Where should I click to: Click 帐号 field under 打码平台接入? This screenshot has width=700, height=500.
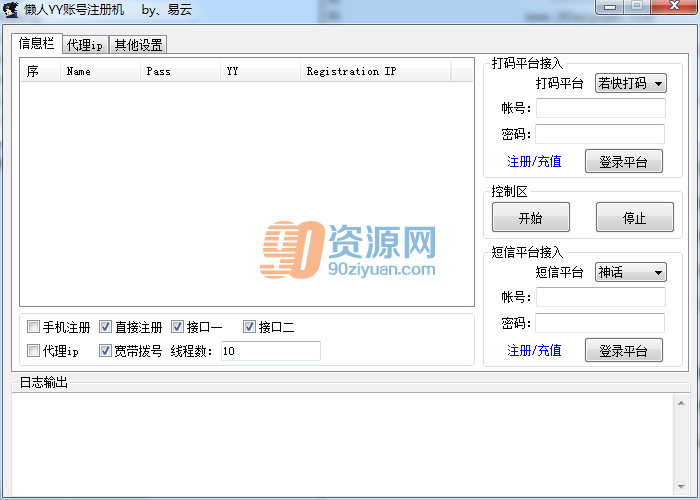[x=600, y=108]
